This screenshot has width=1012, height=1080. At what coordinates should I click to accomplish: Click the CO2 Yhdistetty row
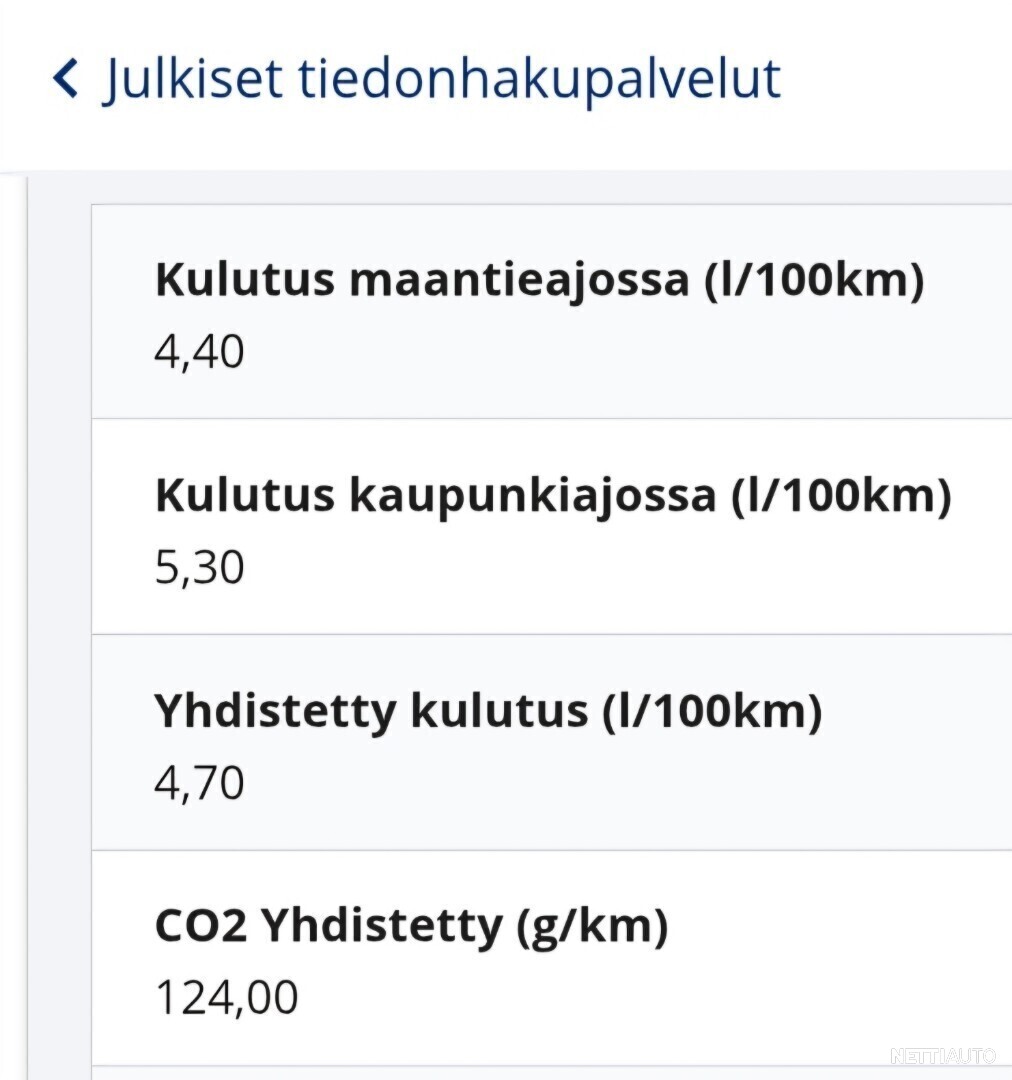(552, 958)
